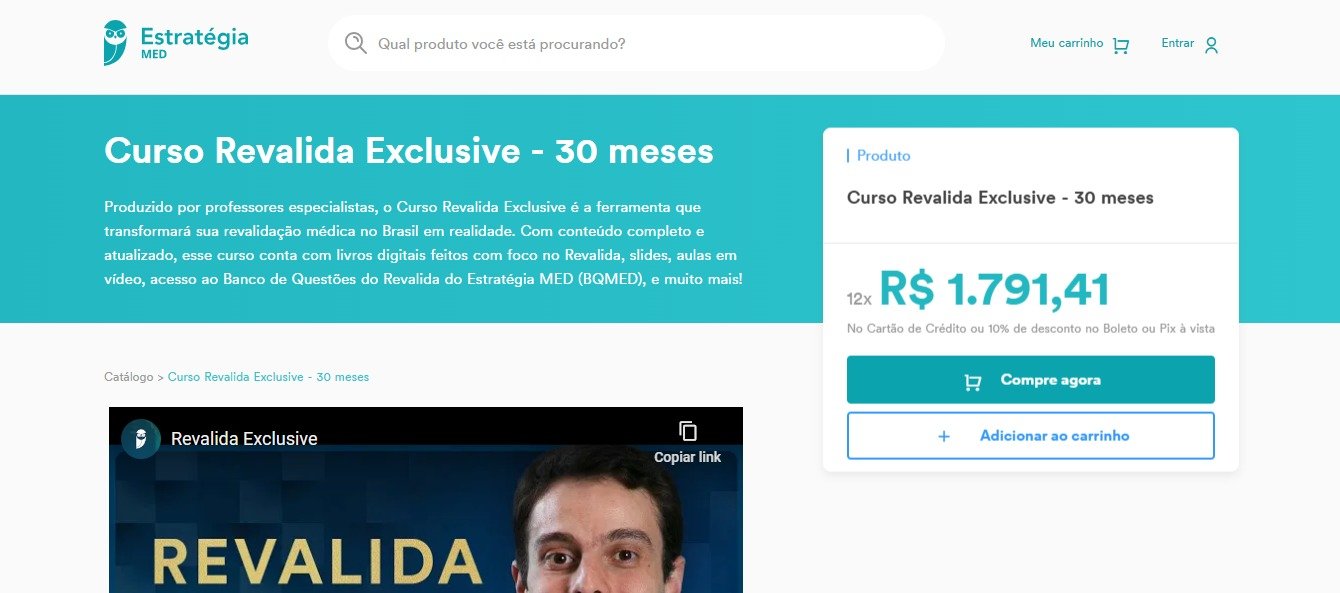Click the cart icon inside Compre agora
This screenshot has width=1340, height=593.
[x=972, y=381]
